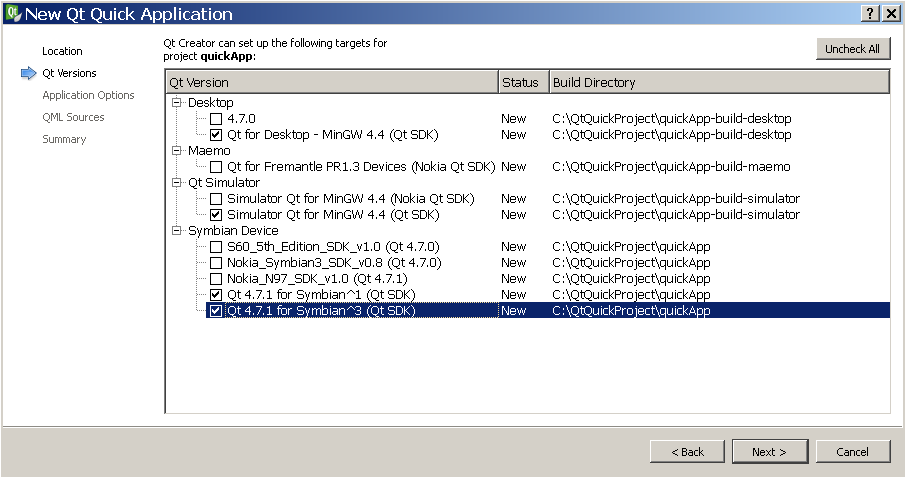The image size is (905, 477).
Task: Proceed with the Next > button
Action: pyautogui.click(x=769, y=452)
